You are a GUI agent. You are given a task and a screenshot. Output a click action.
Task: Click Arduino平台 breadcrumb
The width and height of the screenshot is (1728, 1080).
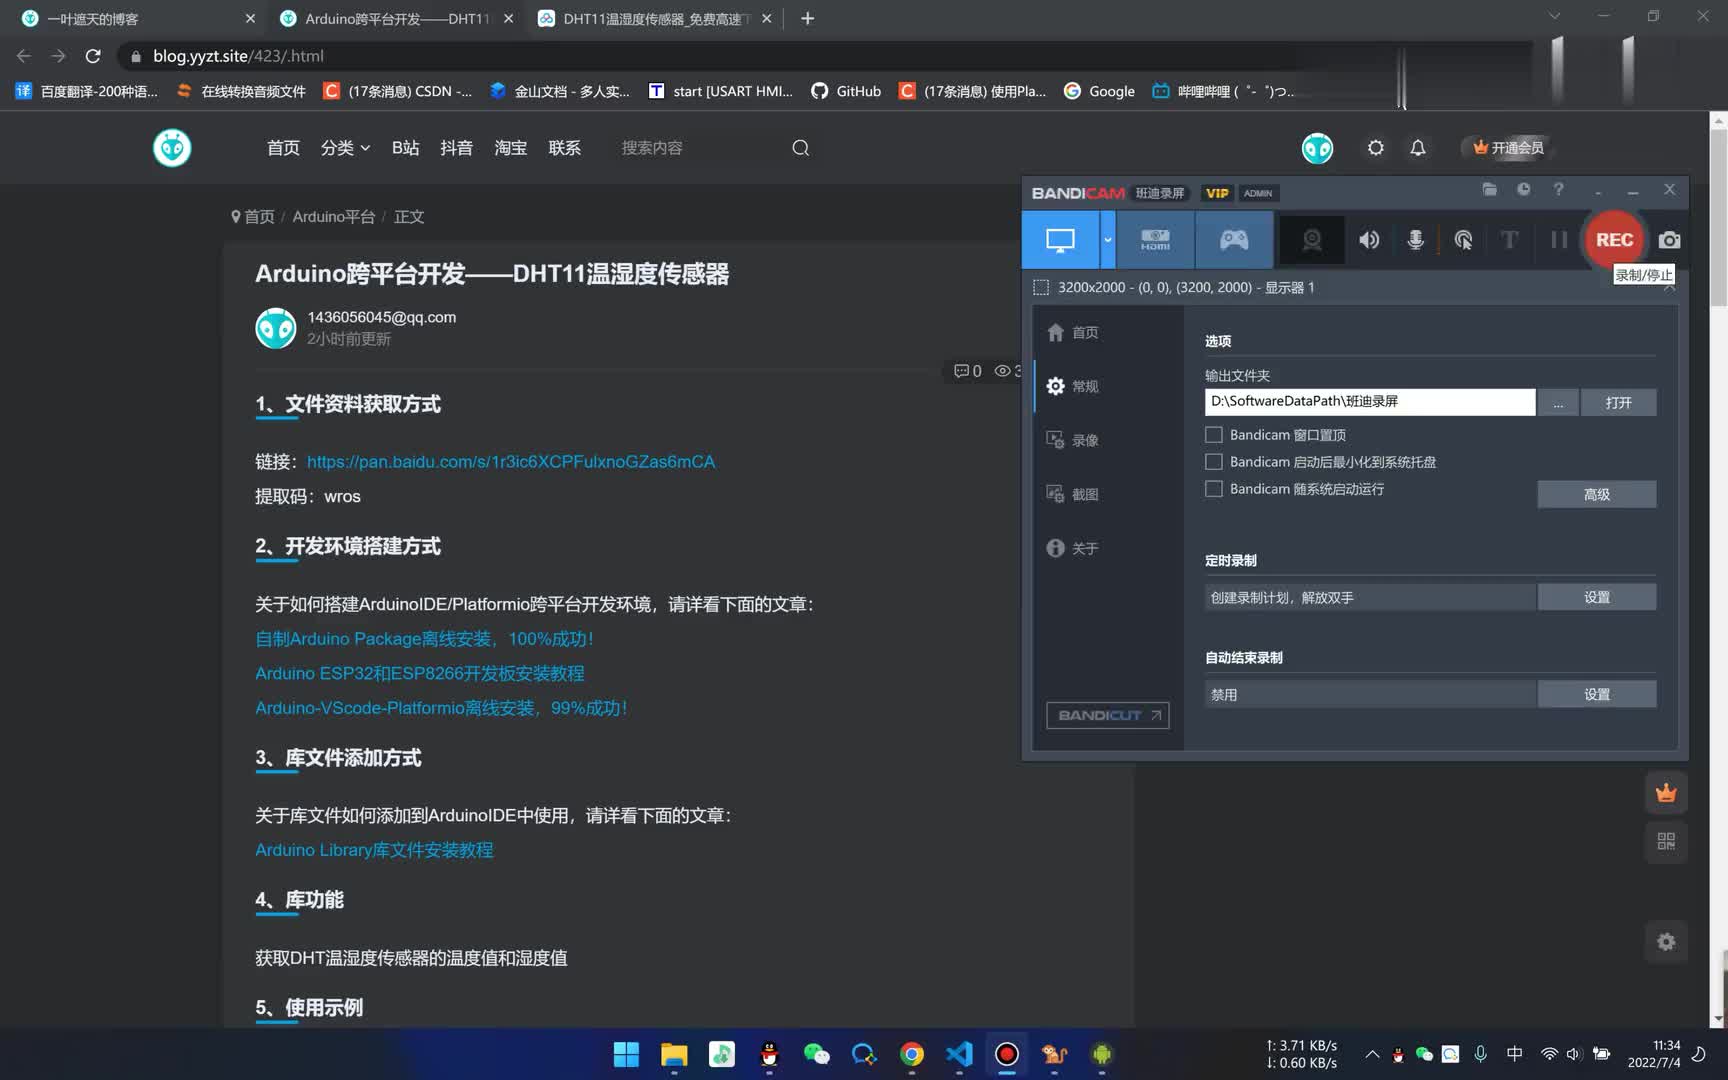tap(333, 217)
